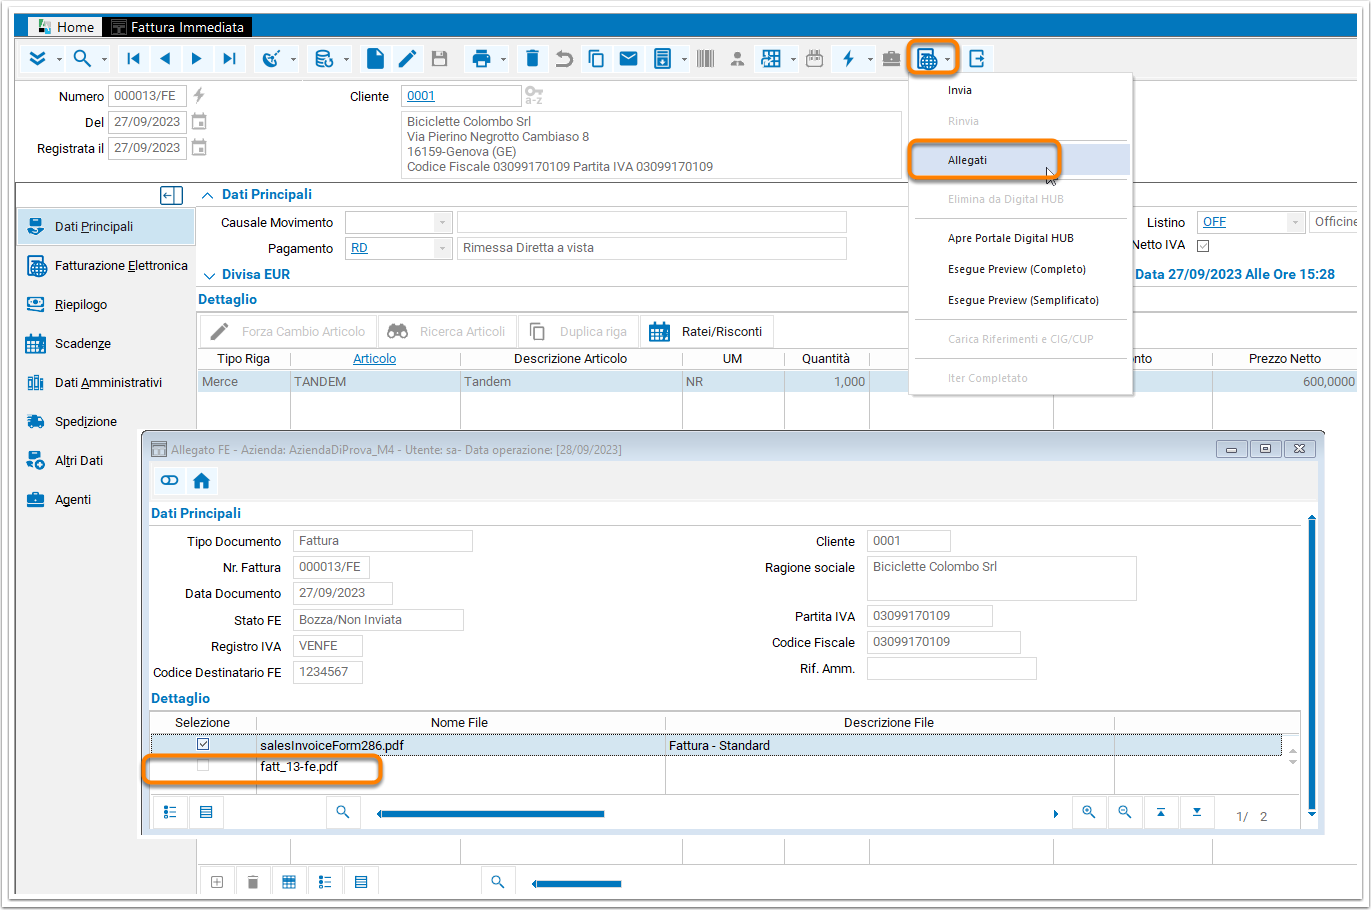Screen dimensions: 1371x910
Task: Switch to the Home tab
Action: [65, 27]
